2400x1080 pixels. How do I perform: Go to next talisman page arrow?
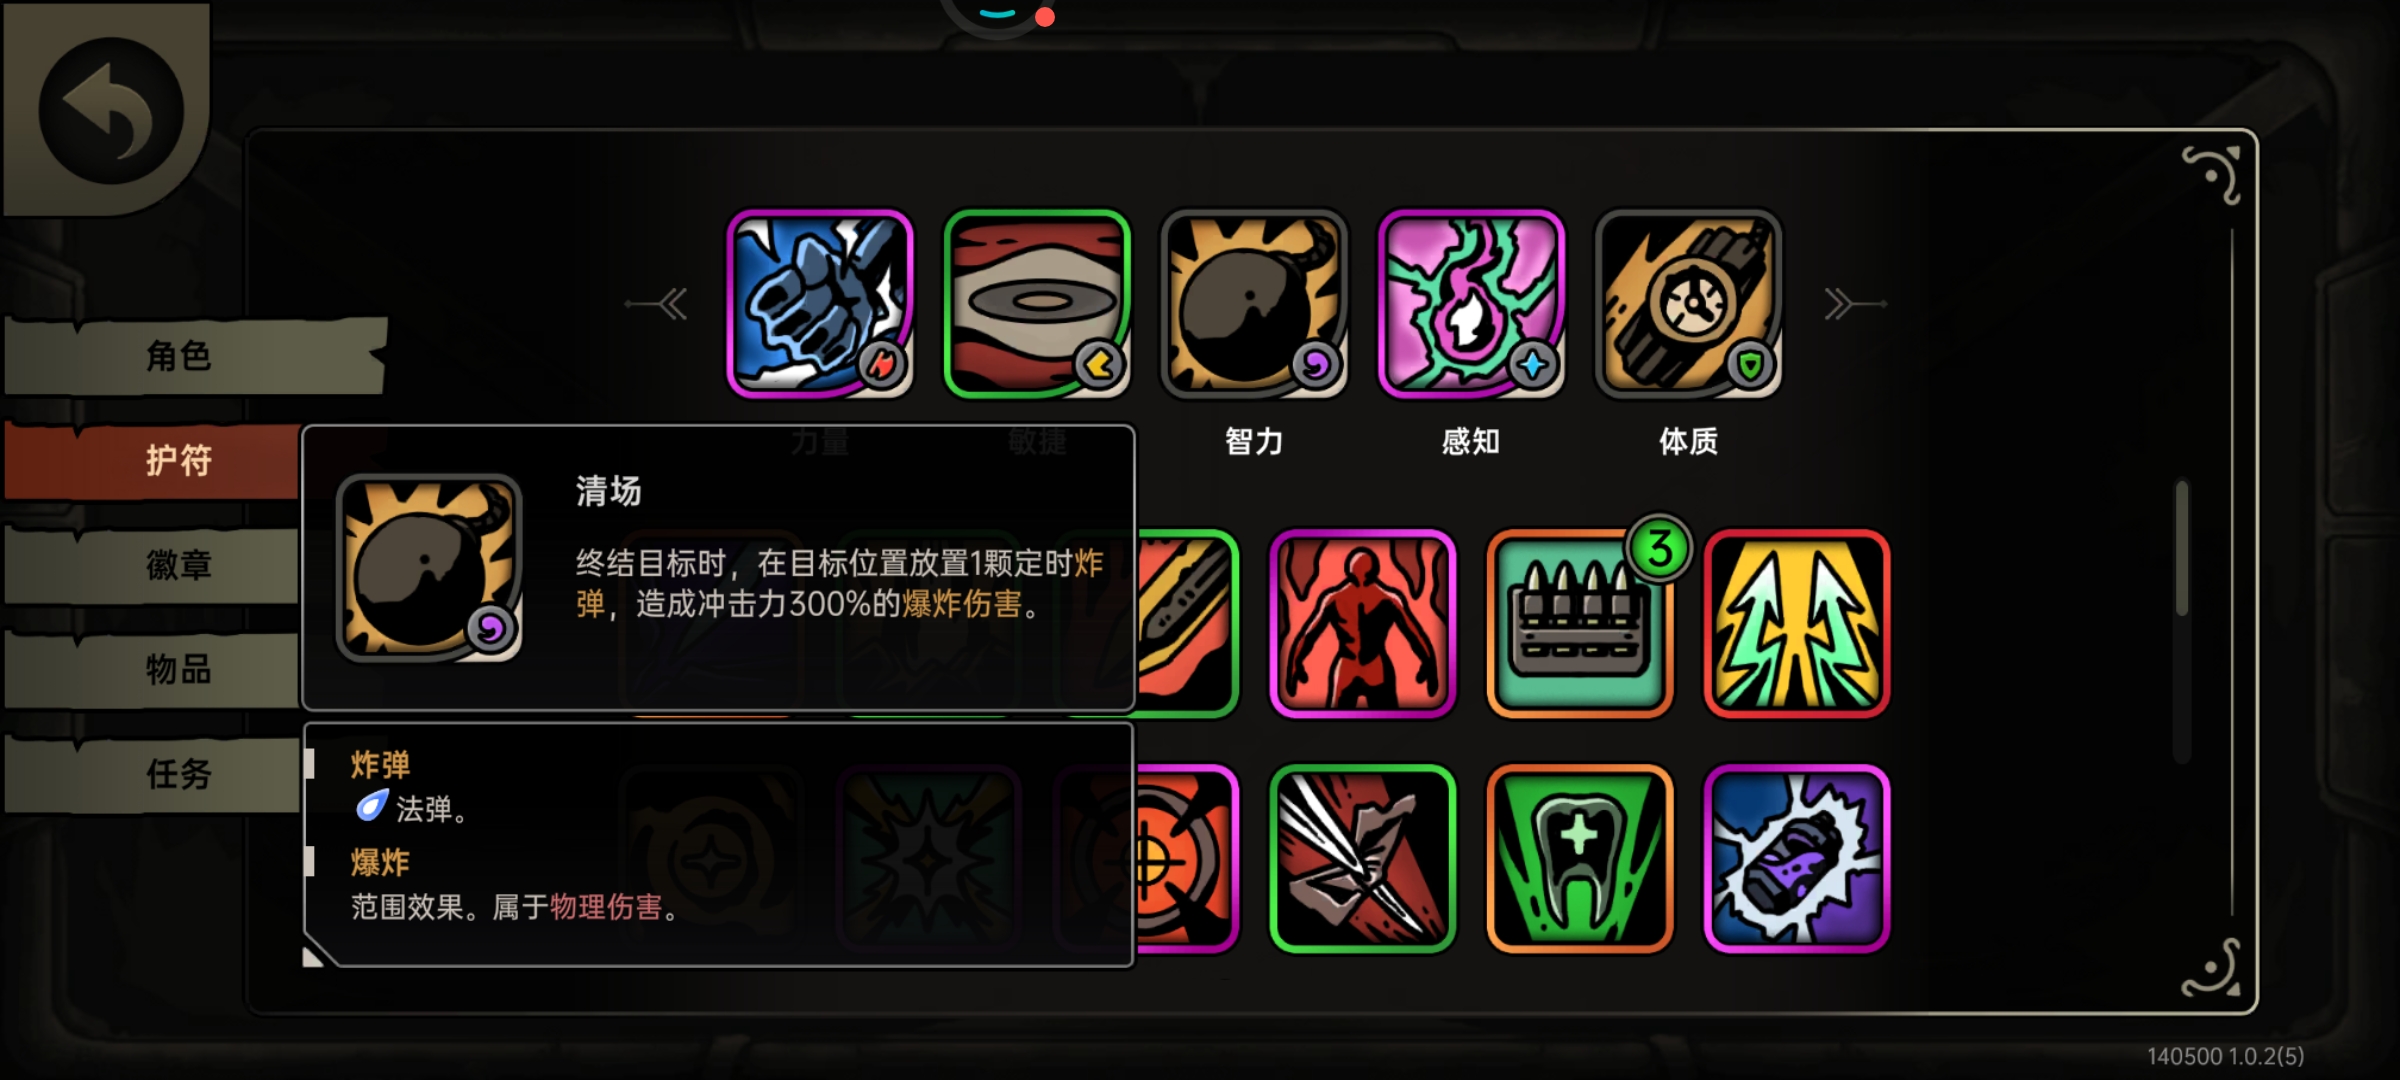pos(1854,303)
